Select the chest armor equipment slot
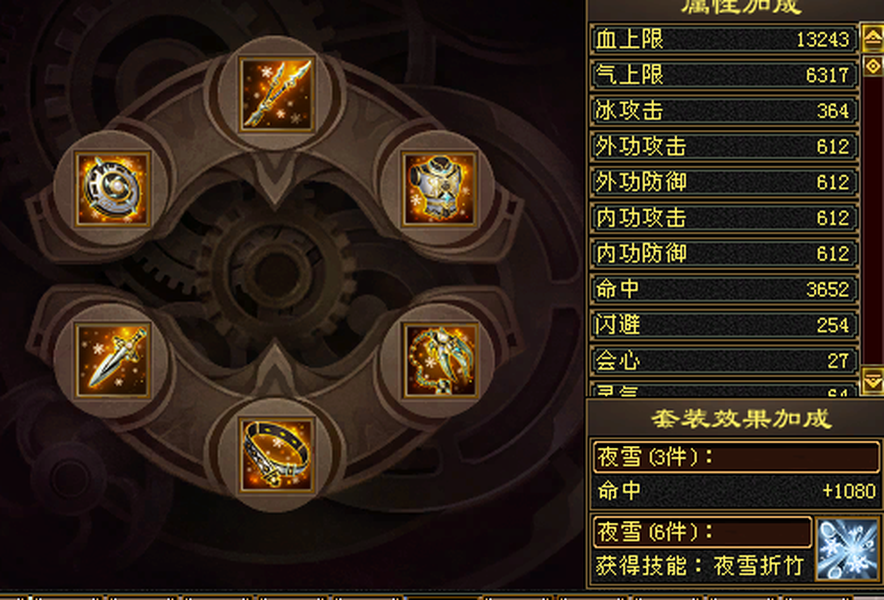Image resolution: width=884 pixels, height=600 pixels. [440, 189]
